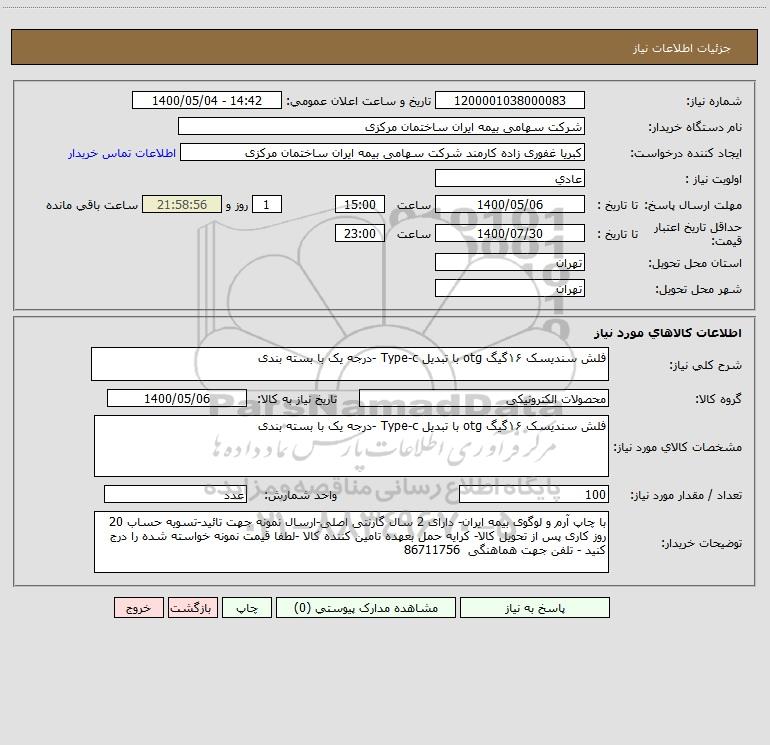This screenshot has width=770, height=745.
Task: Click the unit of measure field عدد
Action: [x=175, y=494]
